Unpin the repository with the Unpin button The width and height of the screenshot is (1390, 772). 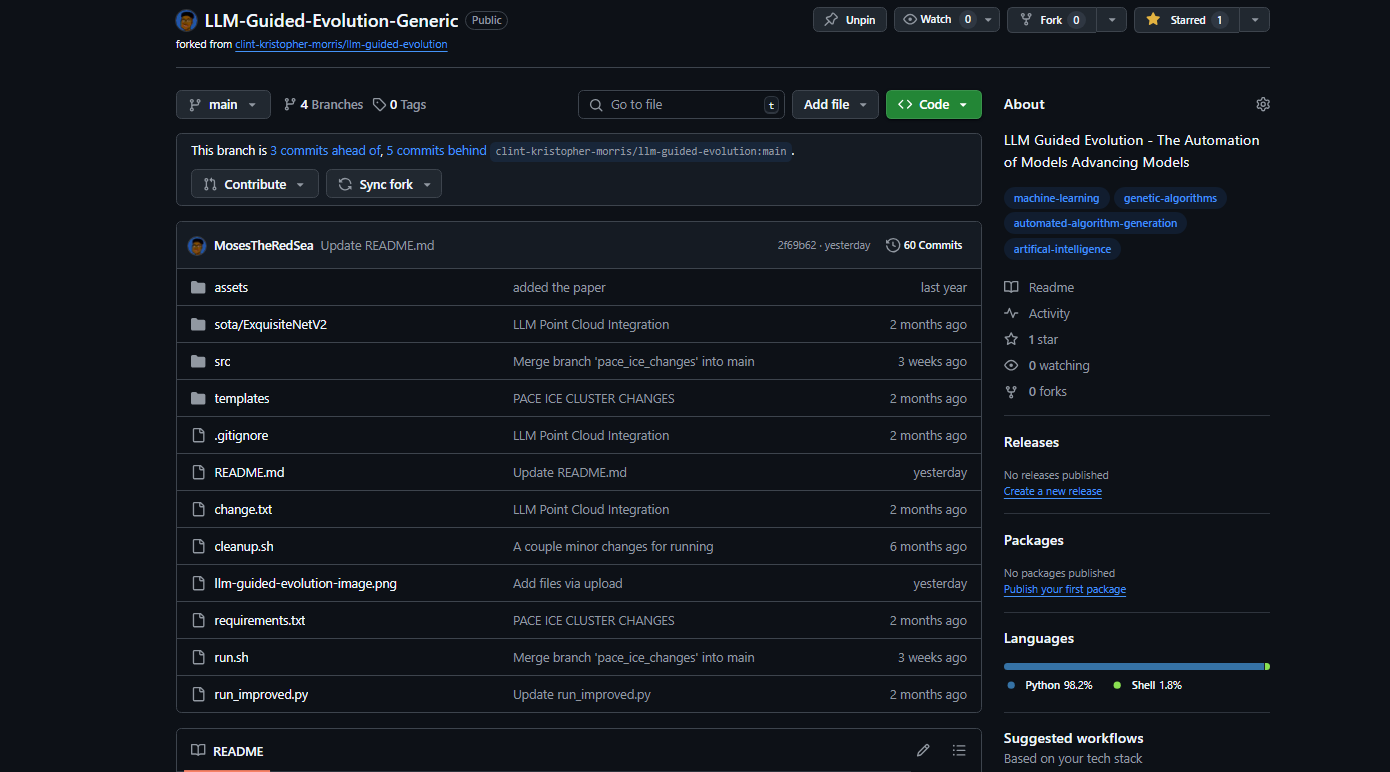(850, 20)
